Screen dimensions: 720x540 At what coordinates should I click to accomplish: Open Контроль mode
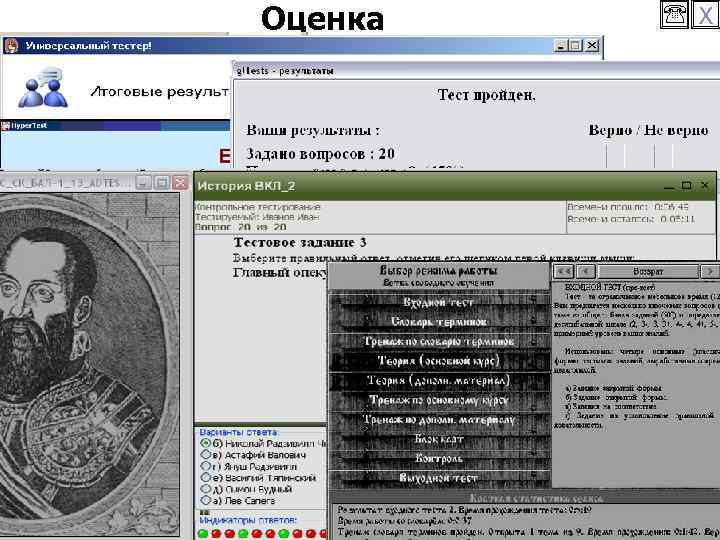439,459
